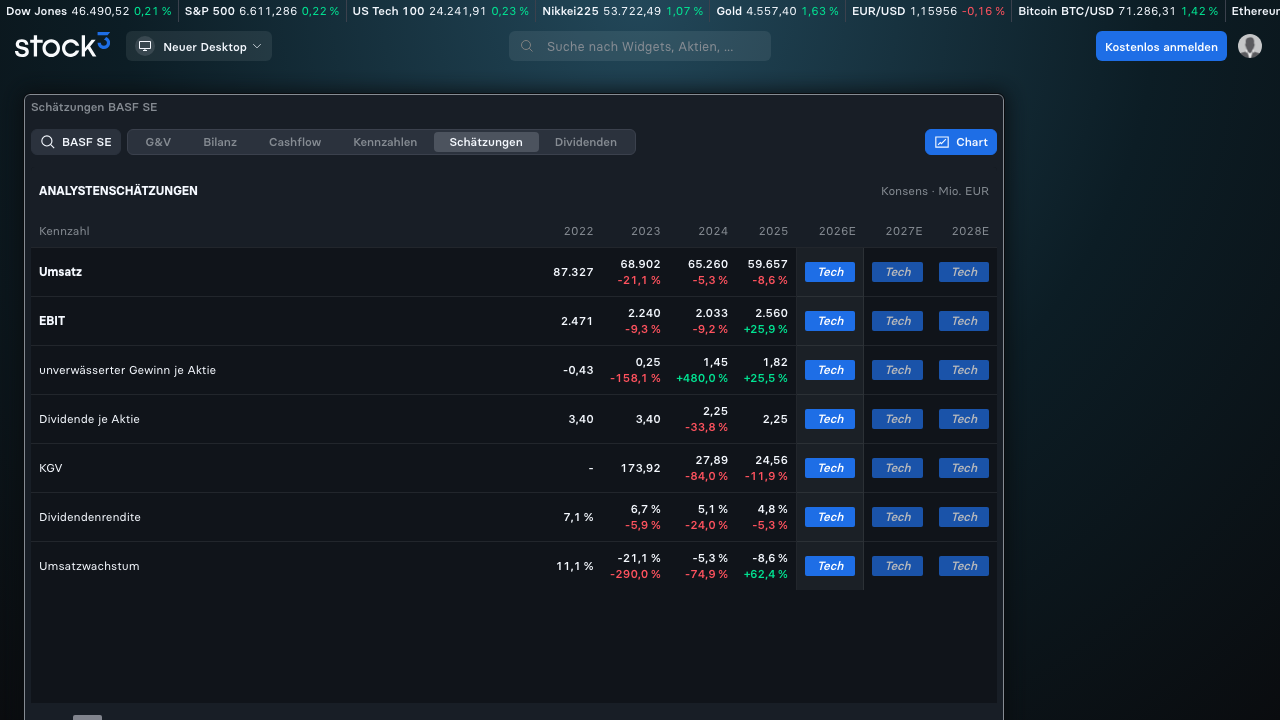Click the 2022 column header
This screenshot has height=720, width=1280.
tap(578, 231)
